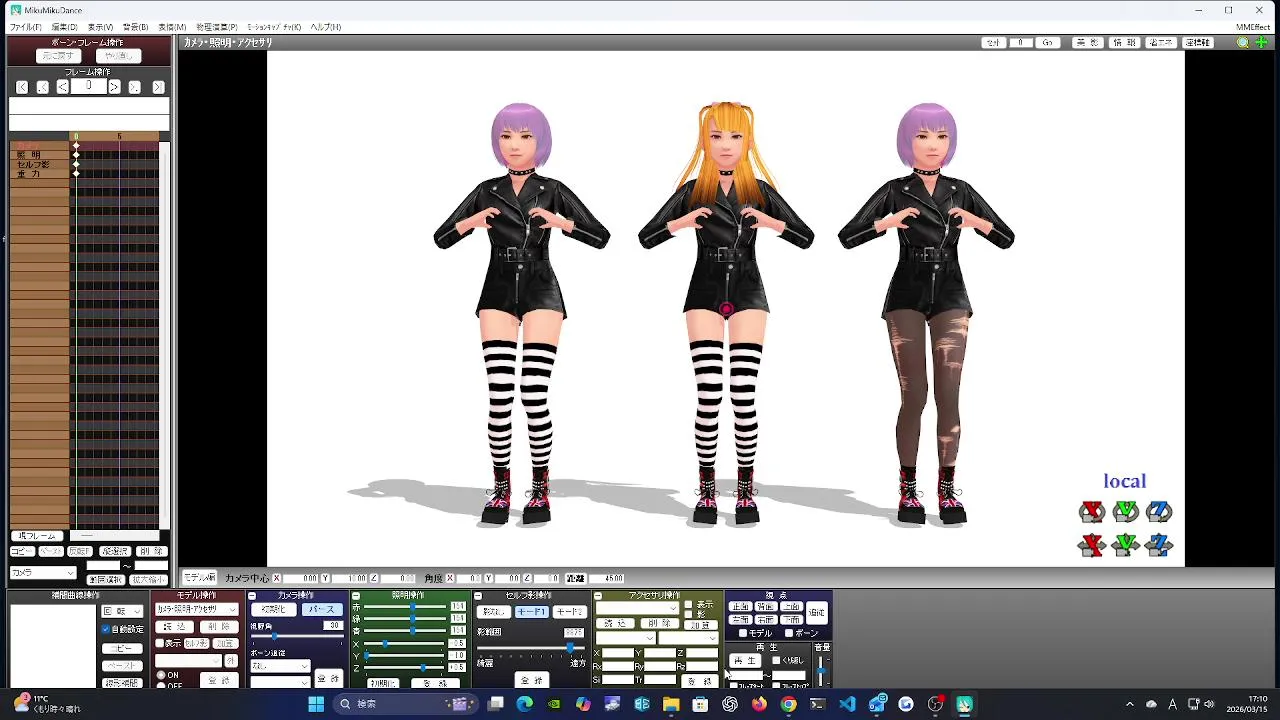Toggle accessory 表示 checkbox

688,605
